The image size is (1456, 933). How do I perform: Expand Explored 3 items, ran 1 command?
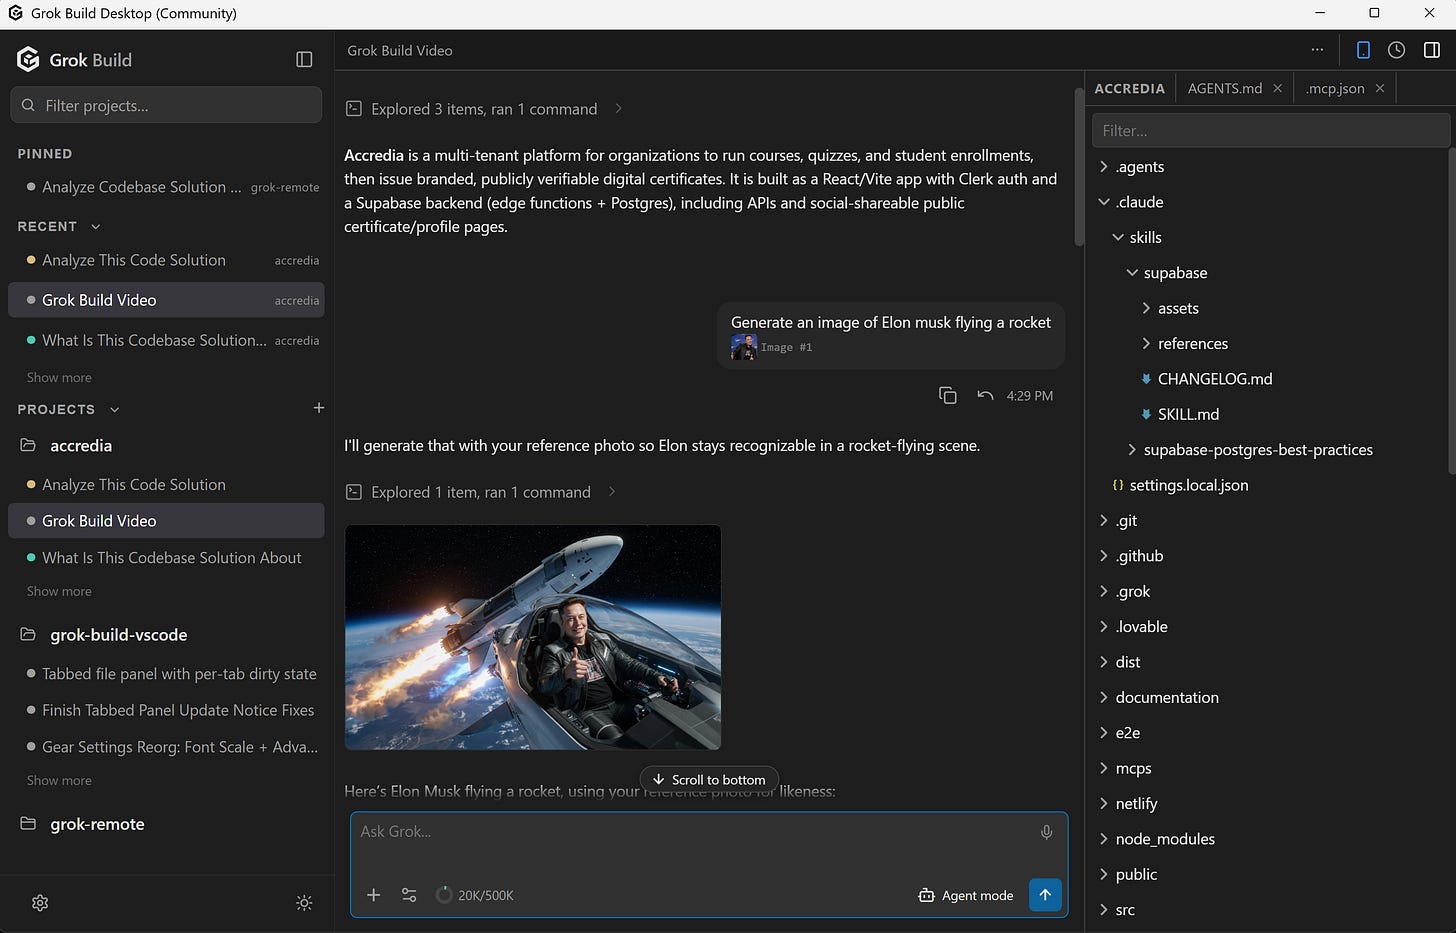coord(484,109)
